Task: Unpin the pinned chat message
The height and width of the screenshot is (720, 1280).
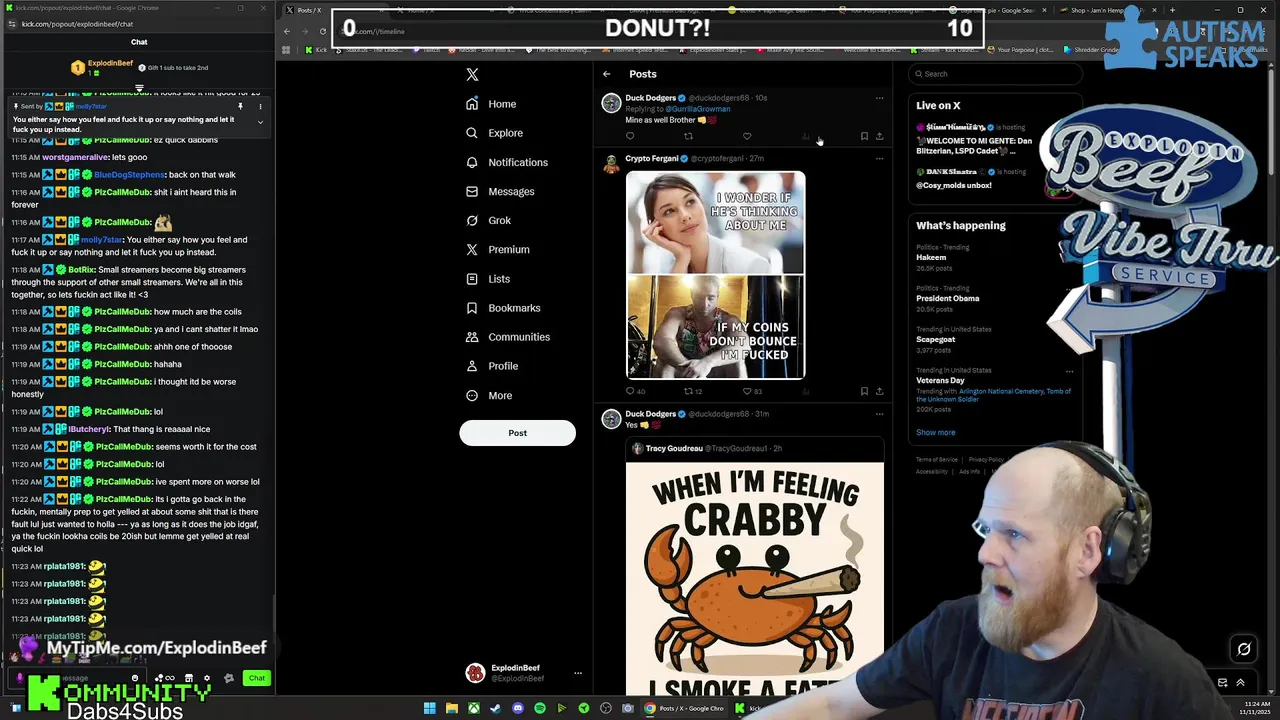Action: (x=240, y=106)
